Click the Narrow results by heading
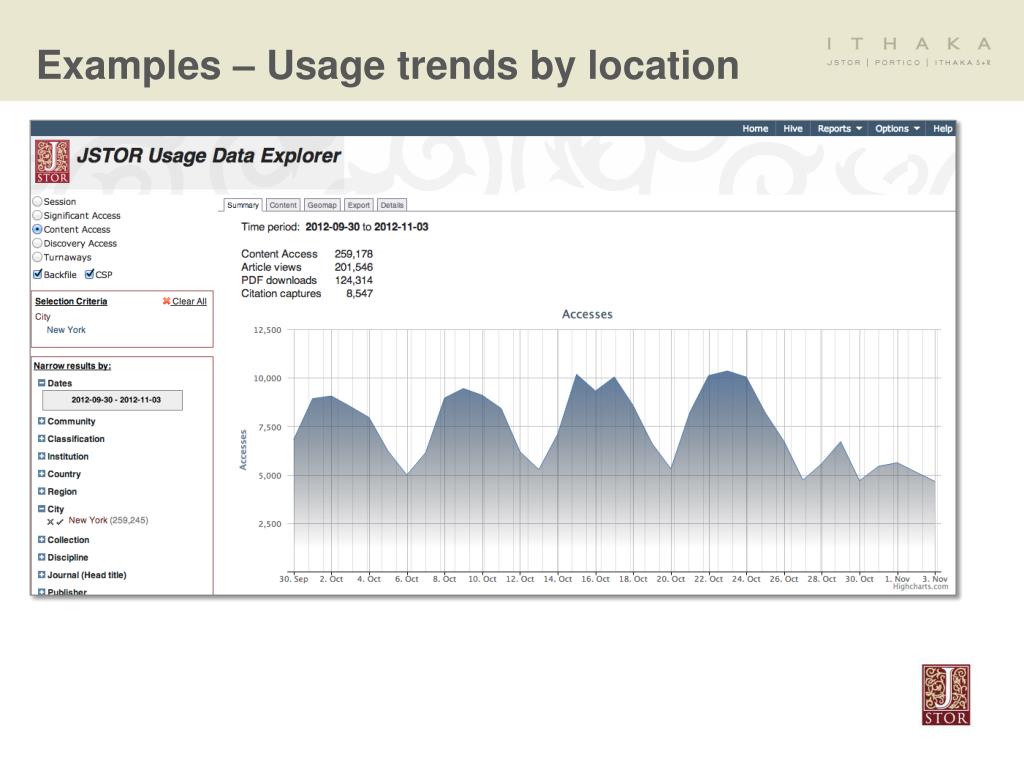The image size is (1024, 768). [72, 366]
